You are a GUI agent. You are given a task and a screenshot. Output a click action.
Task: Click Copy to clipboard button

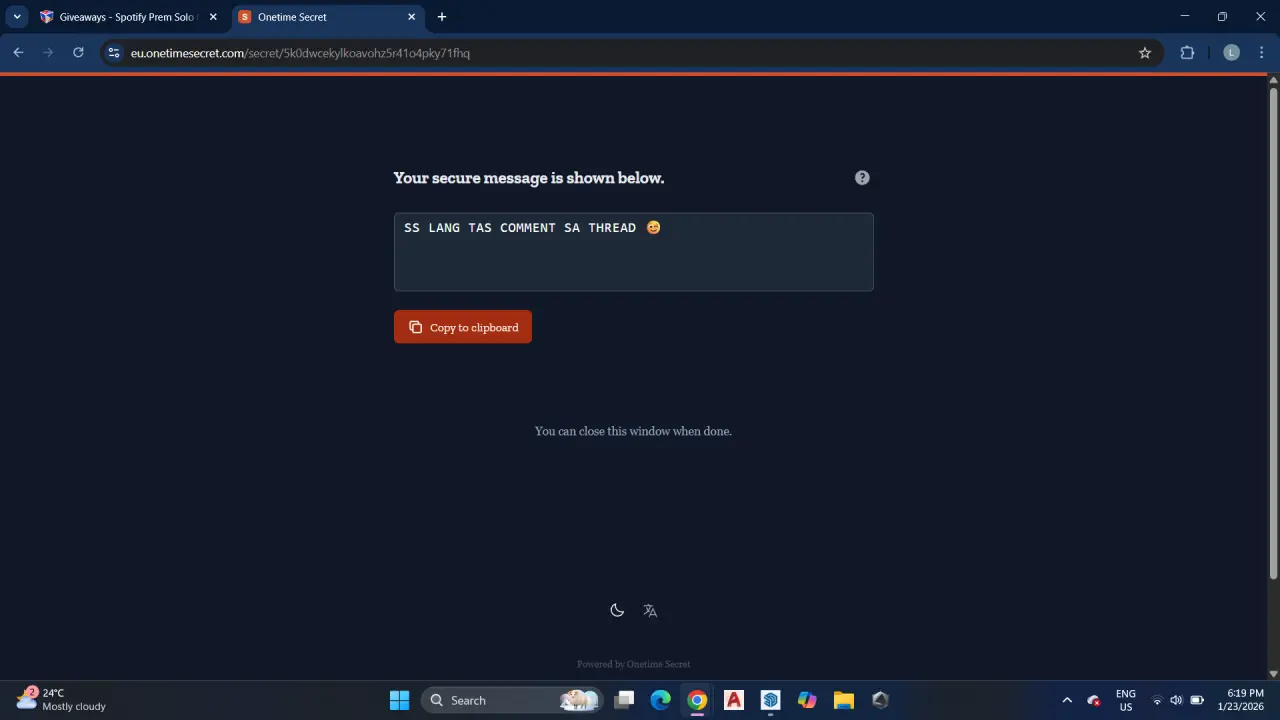tap(463, 327)
